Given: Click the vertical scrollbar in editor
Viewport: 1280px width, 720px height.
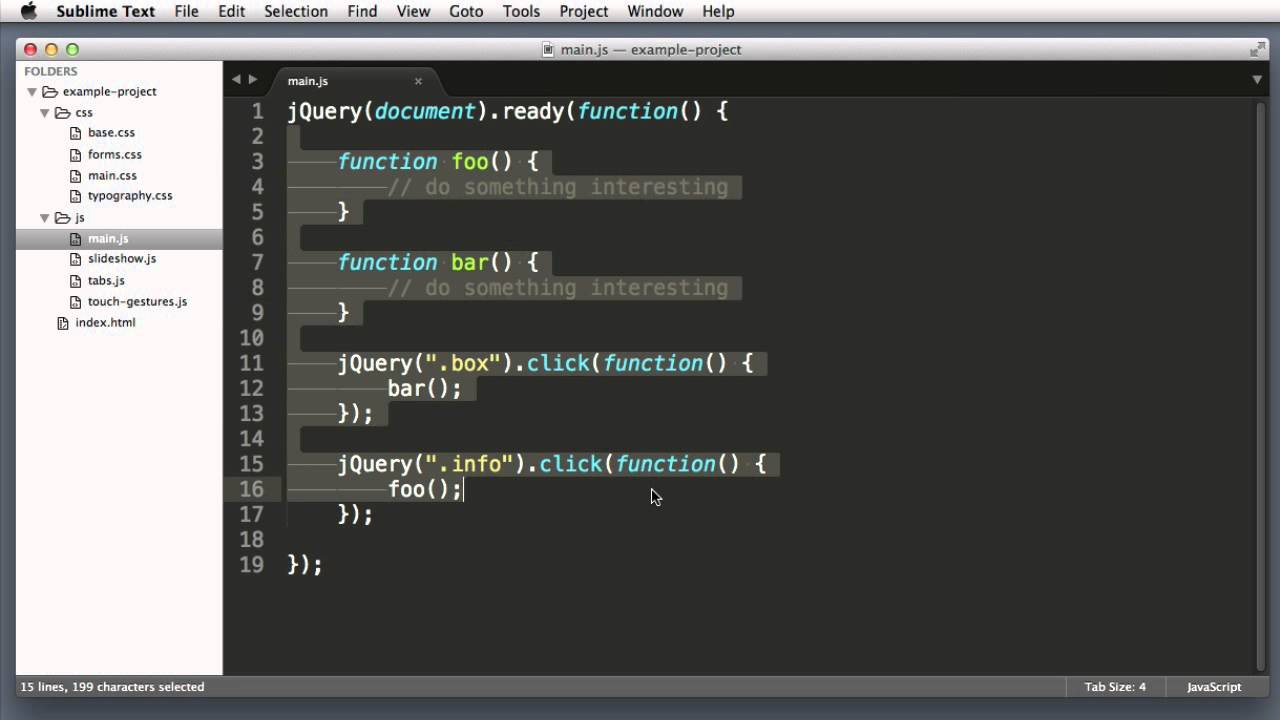Looking at the screenshot, I should [x=1259, y=385].
